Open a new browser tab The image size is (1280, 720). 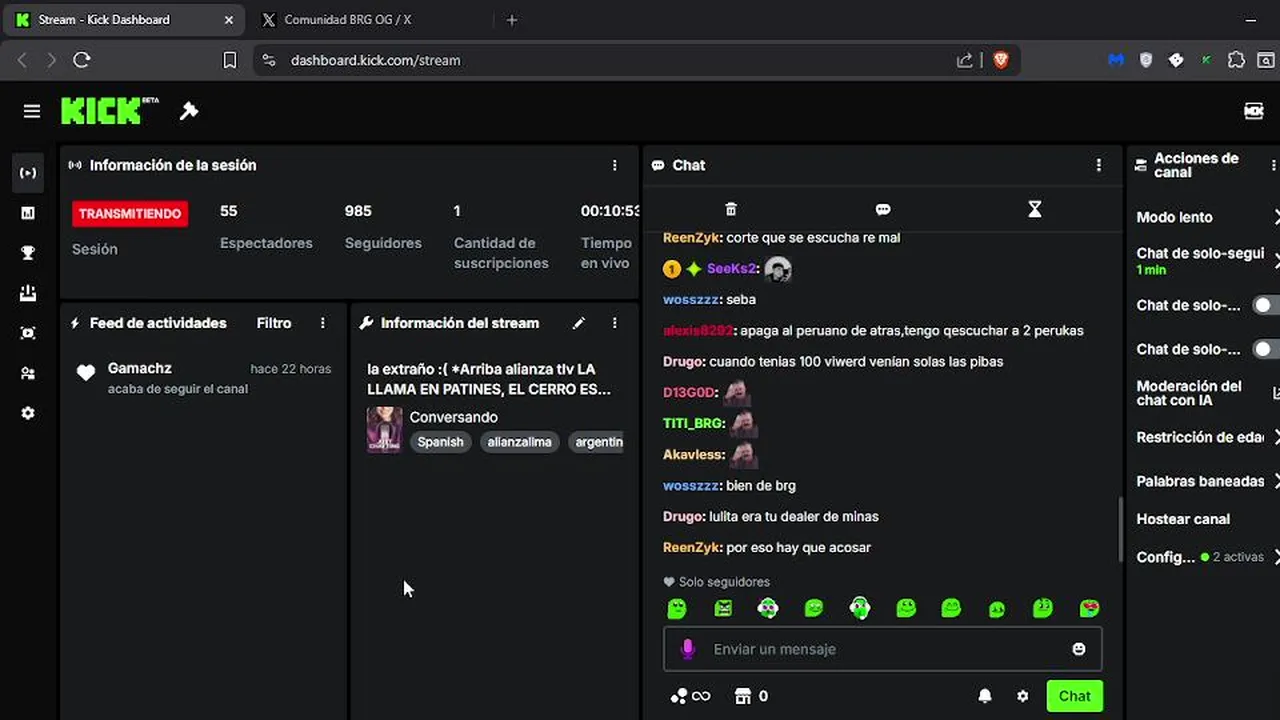coord(512,20)
